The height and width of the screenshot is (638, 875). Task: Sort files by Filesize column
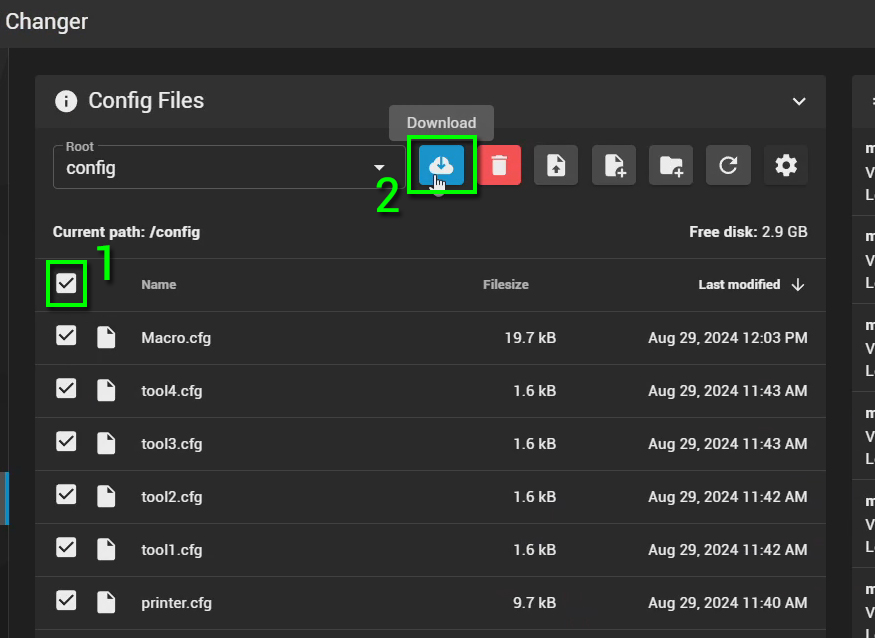pyautogui.click(x=505, y=285)
